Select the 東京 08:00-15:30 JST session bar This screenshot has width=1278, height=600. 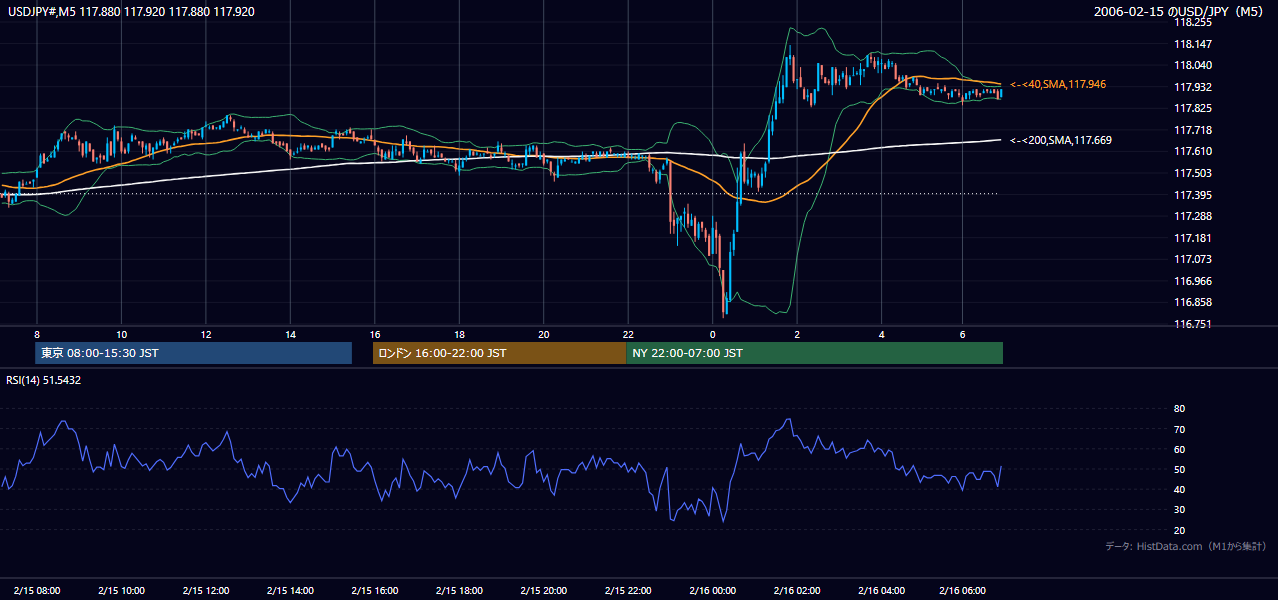pos(193,353)
